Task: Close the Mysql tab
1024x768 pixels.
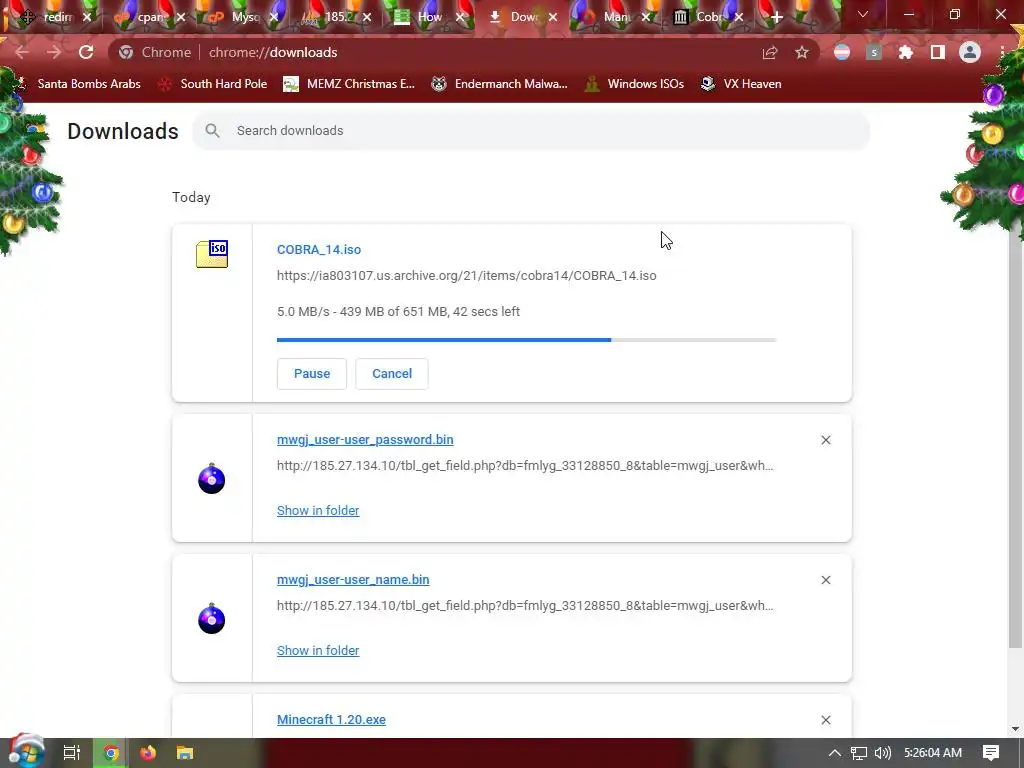Action: click(x=274, y=18)
